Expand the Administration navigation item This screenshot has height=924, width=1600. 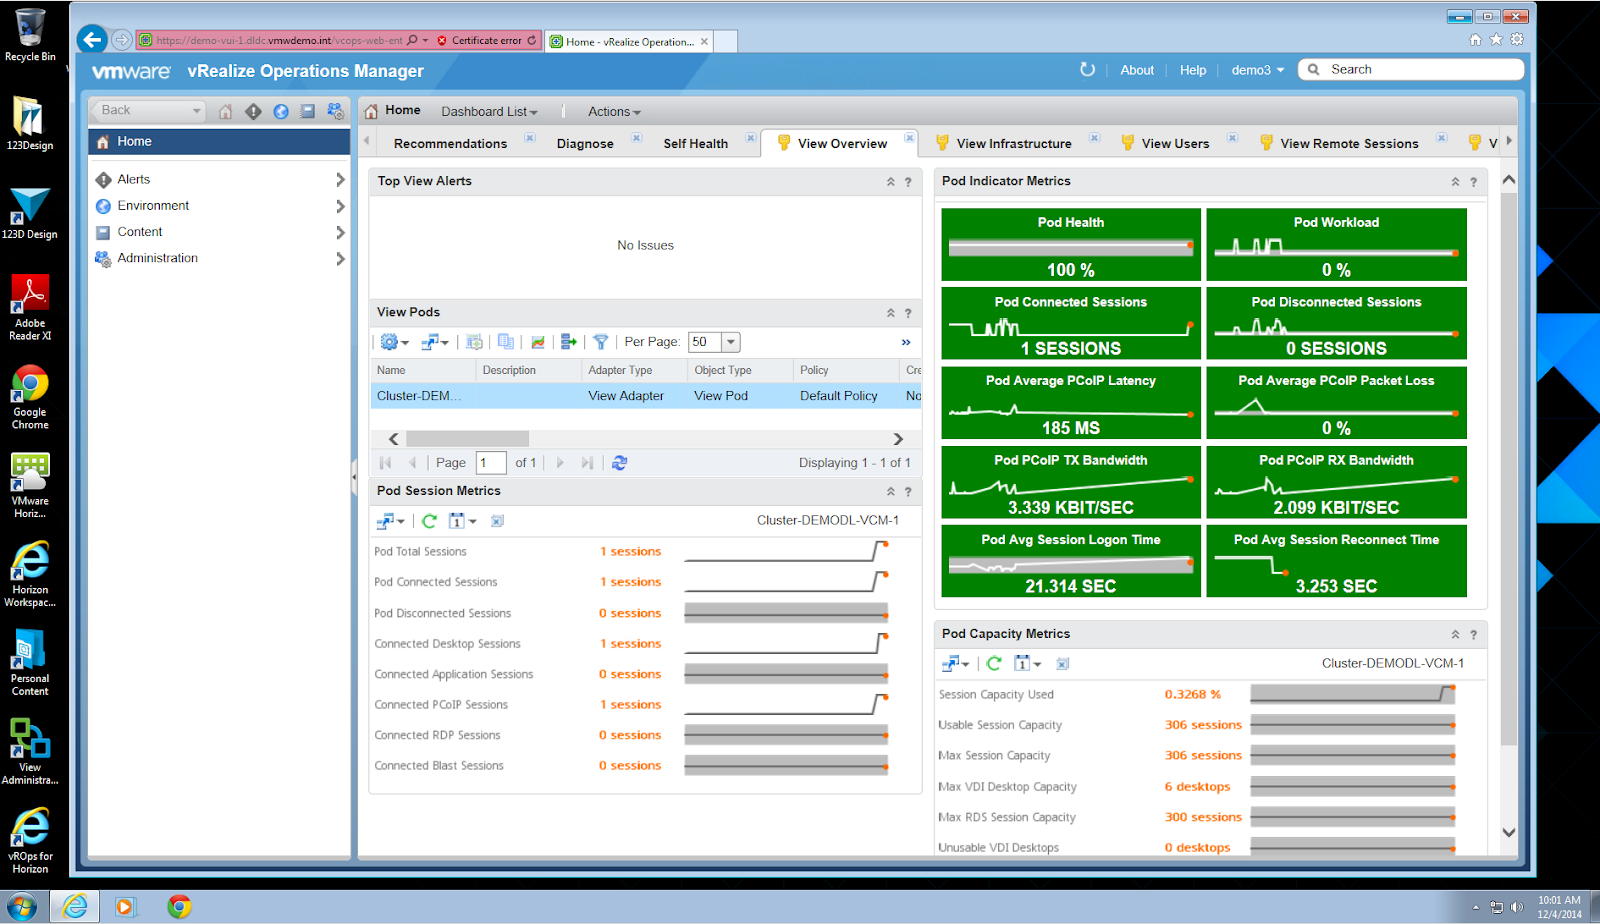pos(340,258)
